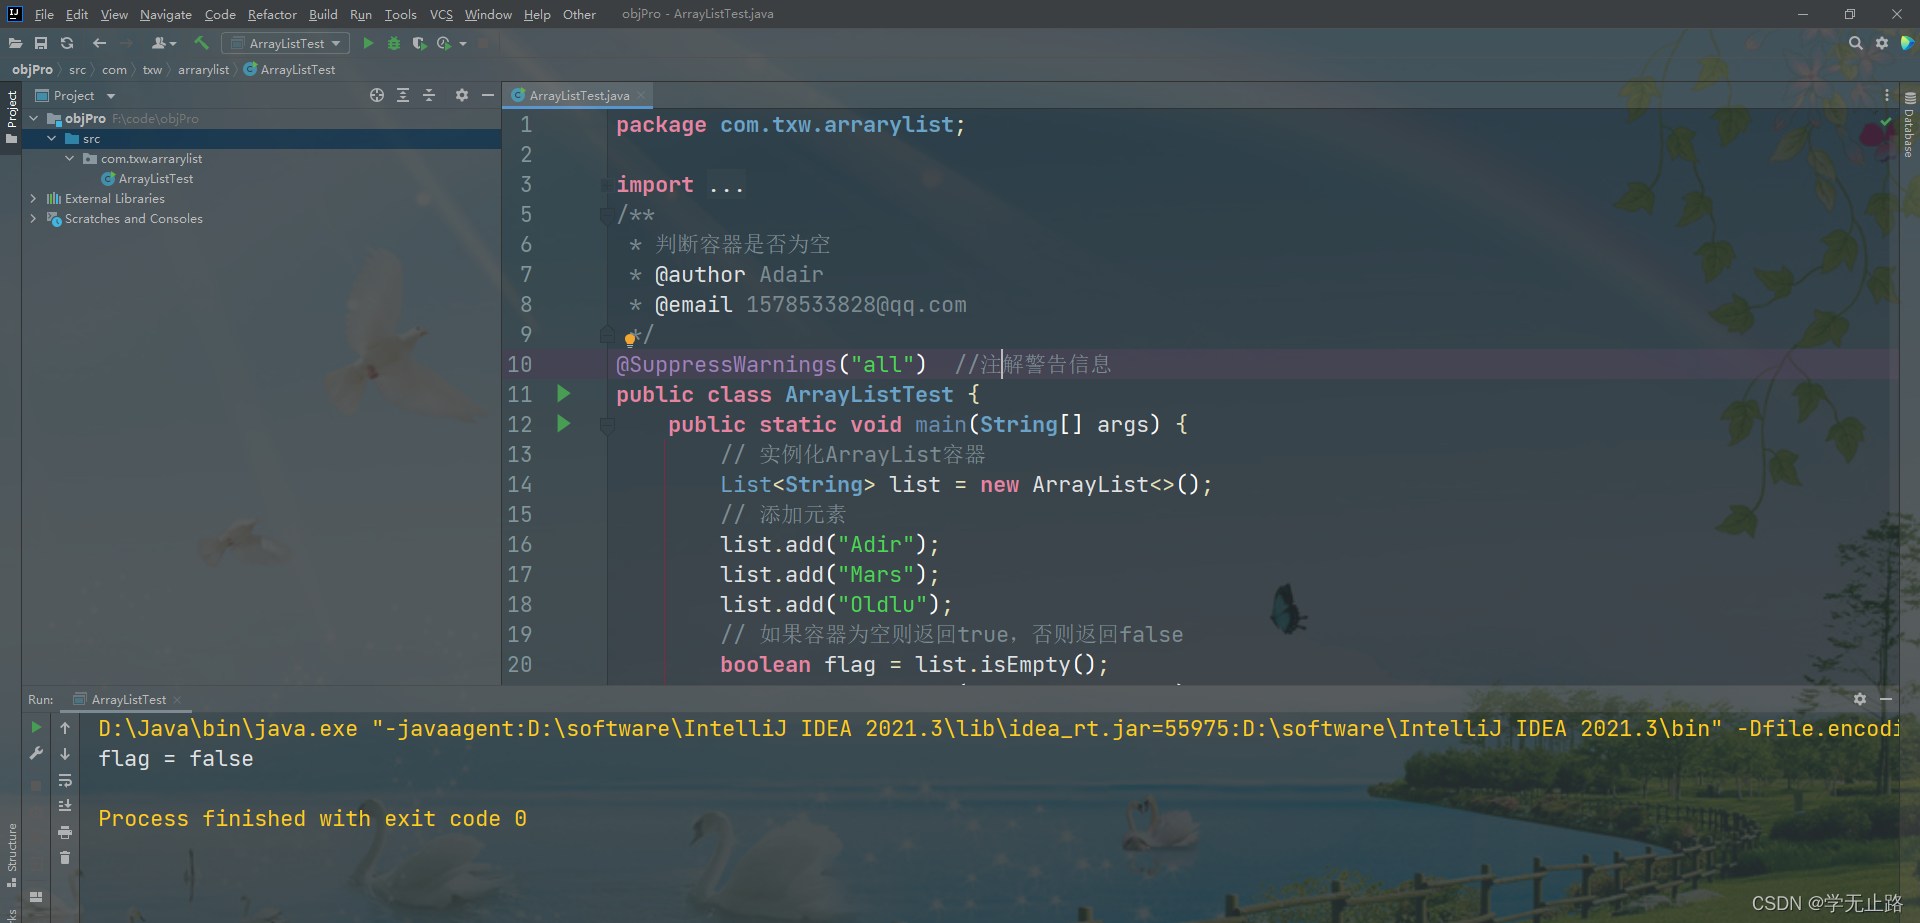This screenshot has width=1920, height=923.
Task: Select the ArrayListTest.java editor tab
Action: [x=579, y=95]
